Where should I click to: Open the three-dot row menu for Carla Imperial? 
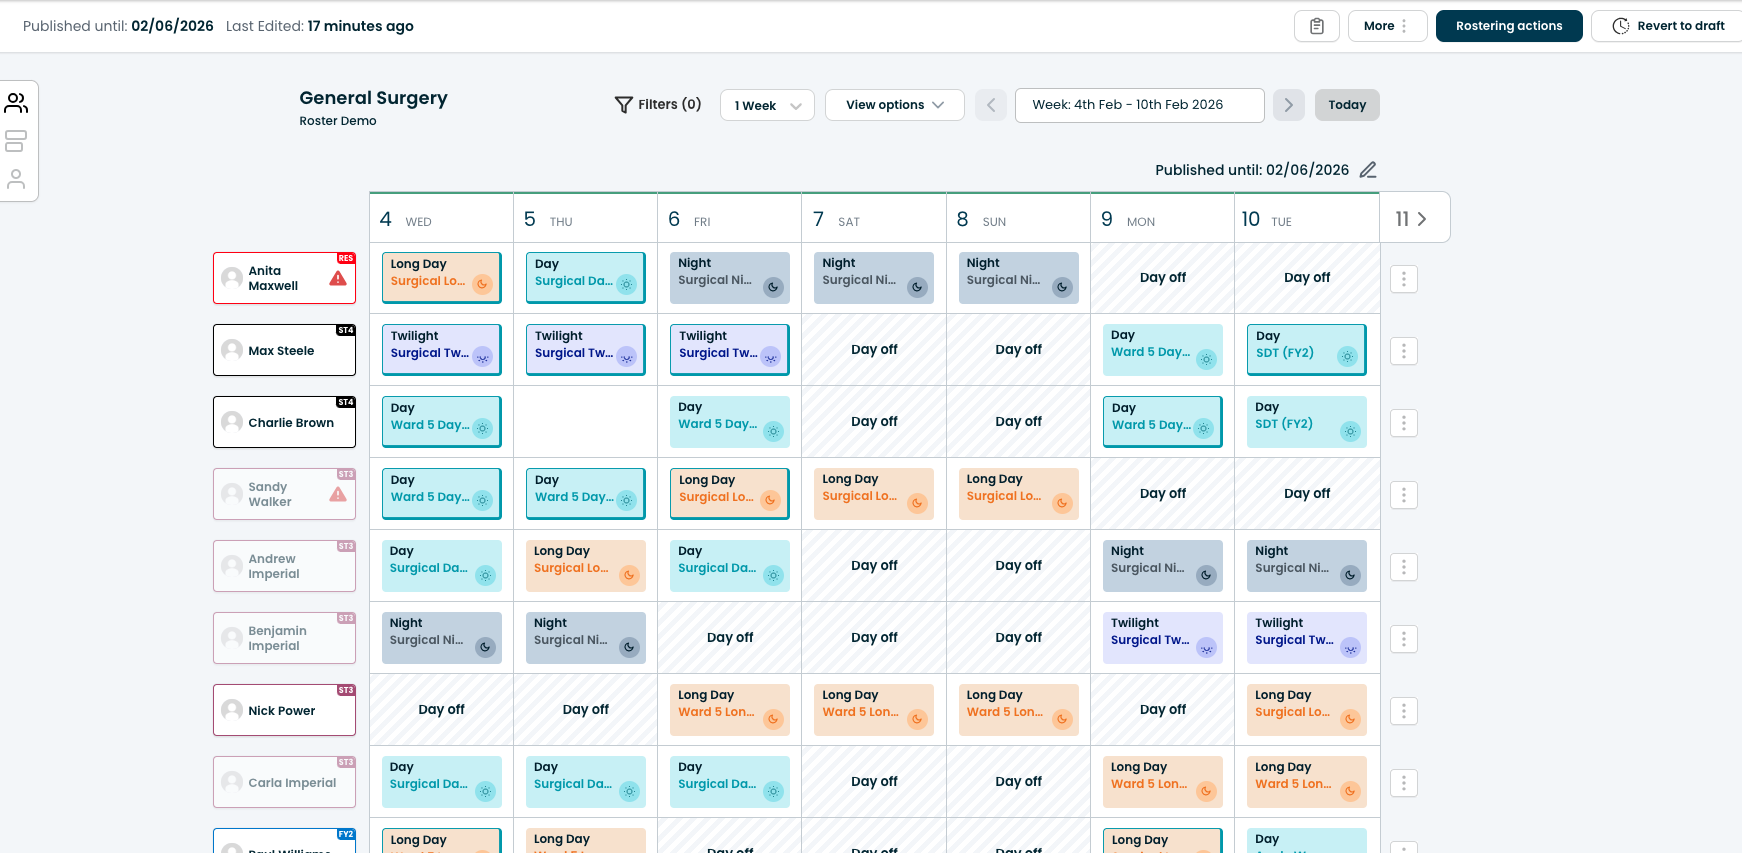click(1403, 783)
